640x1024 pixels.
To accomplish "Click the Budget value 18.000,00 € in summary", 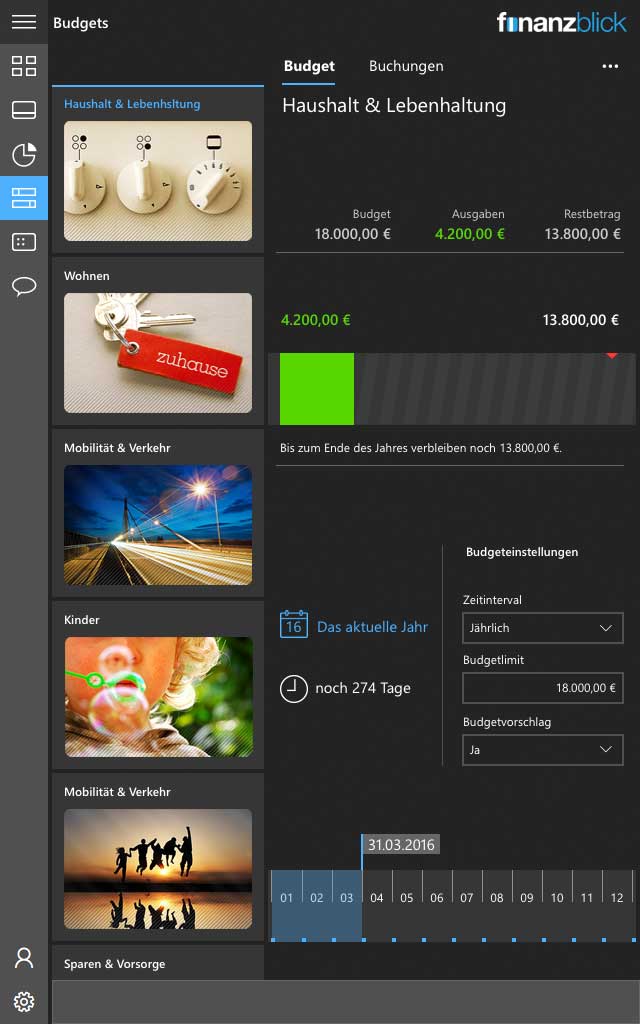I will (x=353, y=234).
